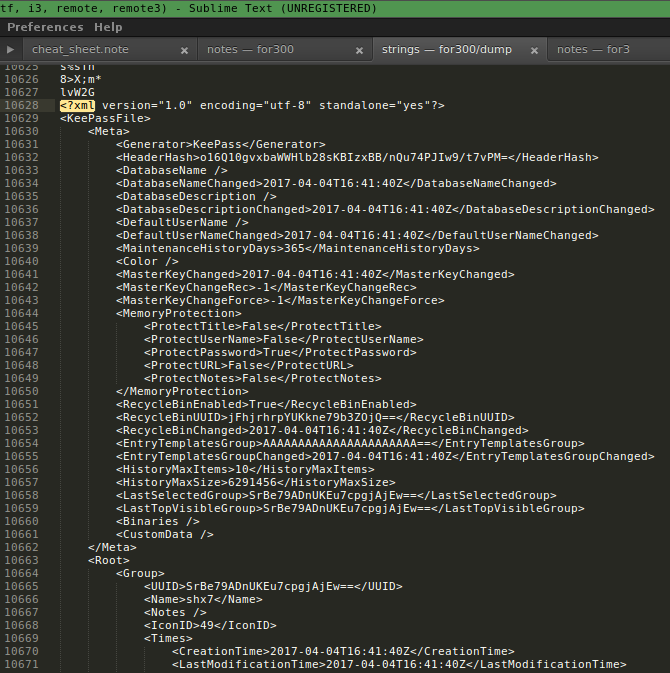Click the ProtectUserName False line
The image size is (670, 673).
tap(284, 339)
